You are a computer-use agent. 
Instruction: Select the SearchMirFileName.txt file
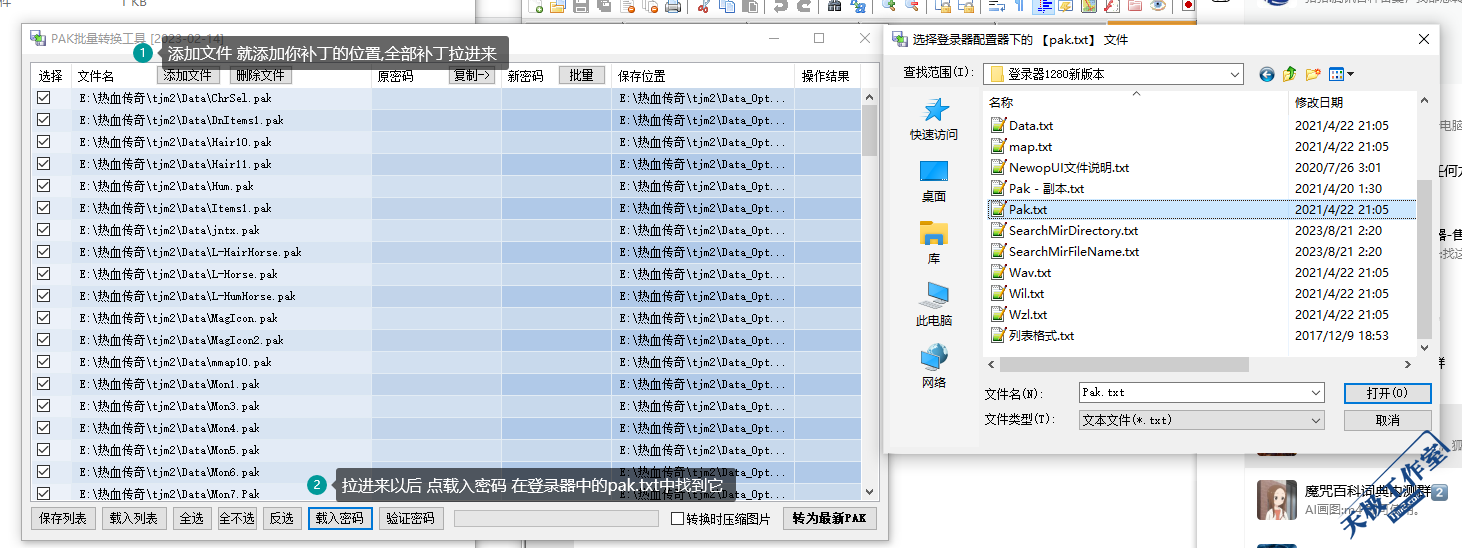1064,252
